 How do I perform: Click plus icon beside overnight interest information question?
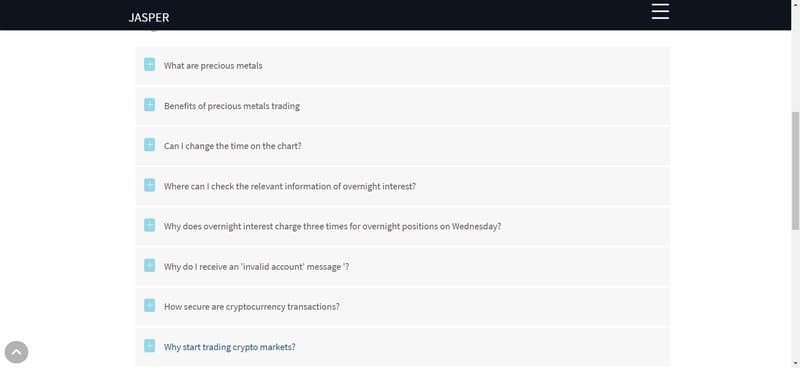[149, 185]
